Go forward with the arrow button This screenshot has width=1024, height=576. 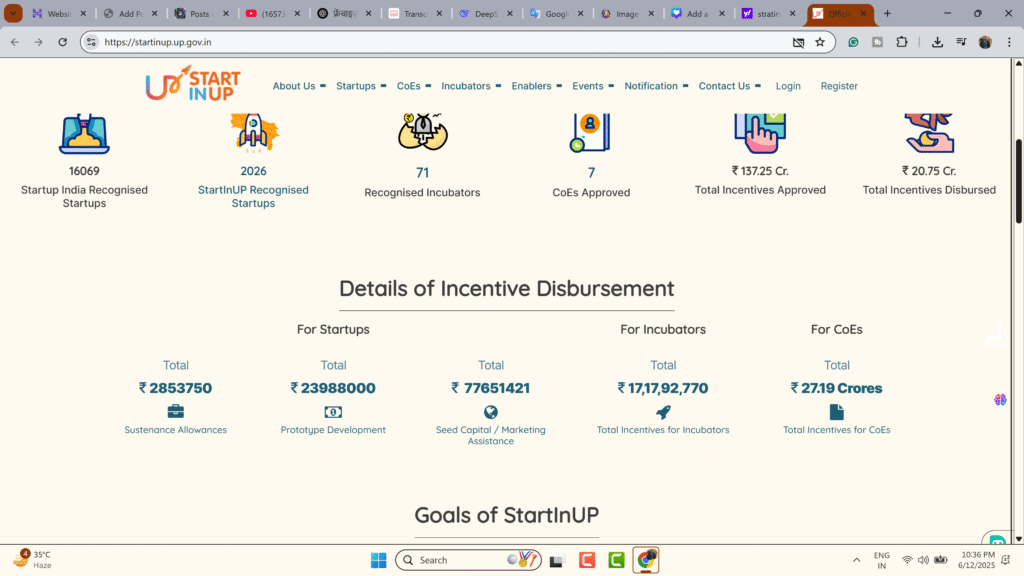39,42
